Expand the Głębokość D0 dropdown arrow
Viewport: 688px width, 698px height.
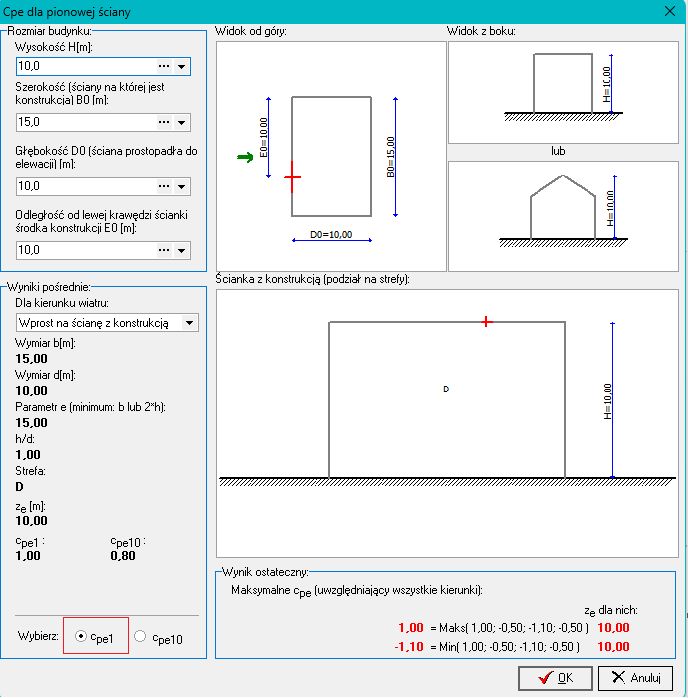click(182, 186)
